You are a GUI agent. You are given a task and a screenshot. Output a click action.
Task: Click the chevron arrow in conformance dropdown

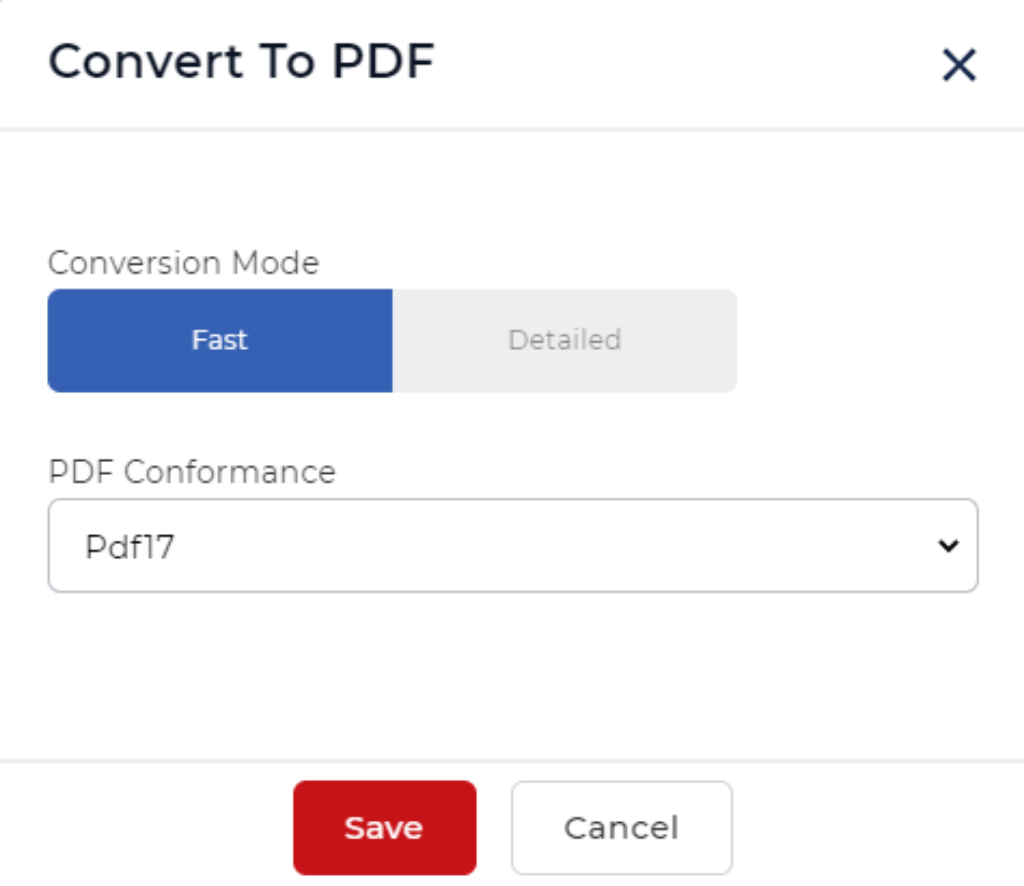[948, 546]
